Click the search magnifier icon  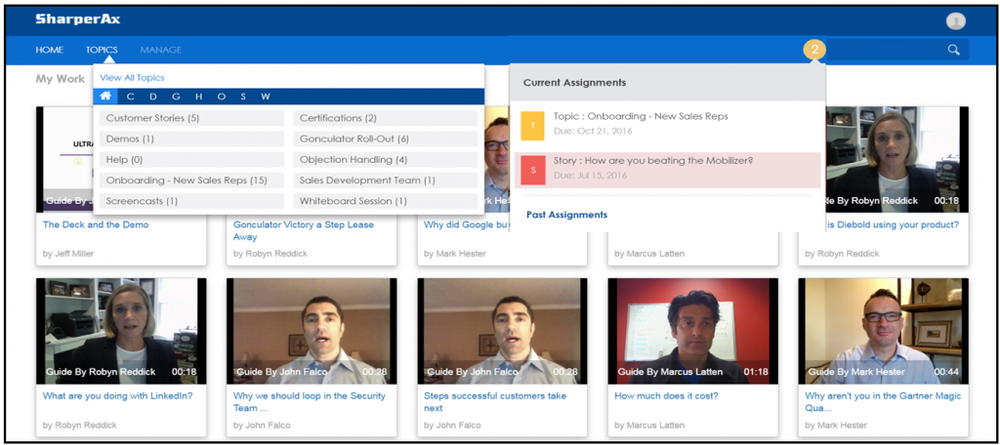pyautogui.click(x=953, y=50)
